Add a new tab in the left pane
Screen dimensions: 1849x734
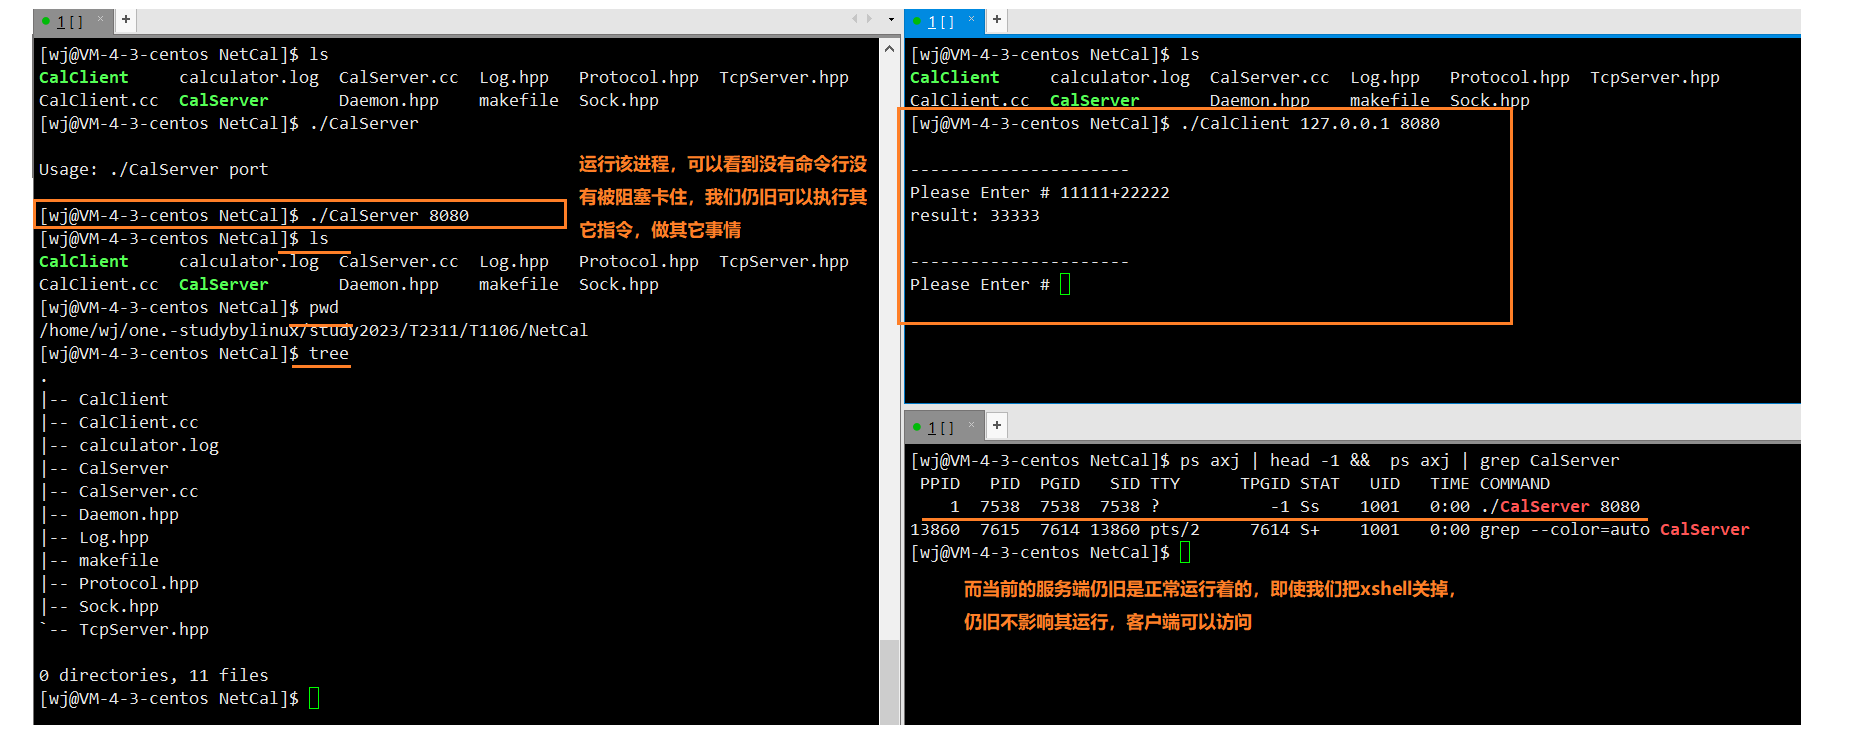(126, 19)
